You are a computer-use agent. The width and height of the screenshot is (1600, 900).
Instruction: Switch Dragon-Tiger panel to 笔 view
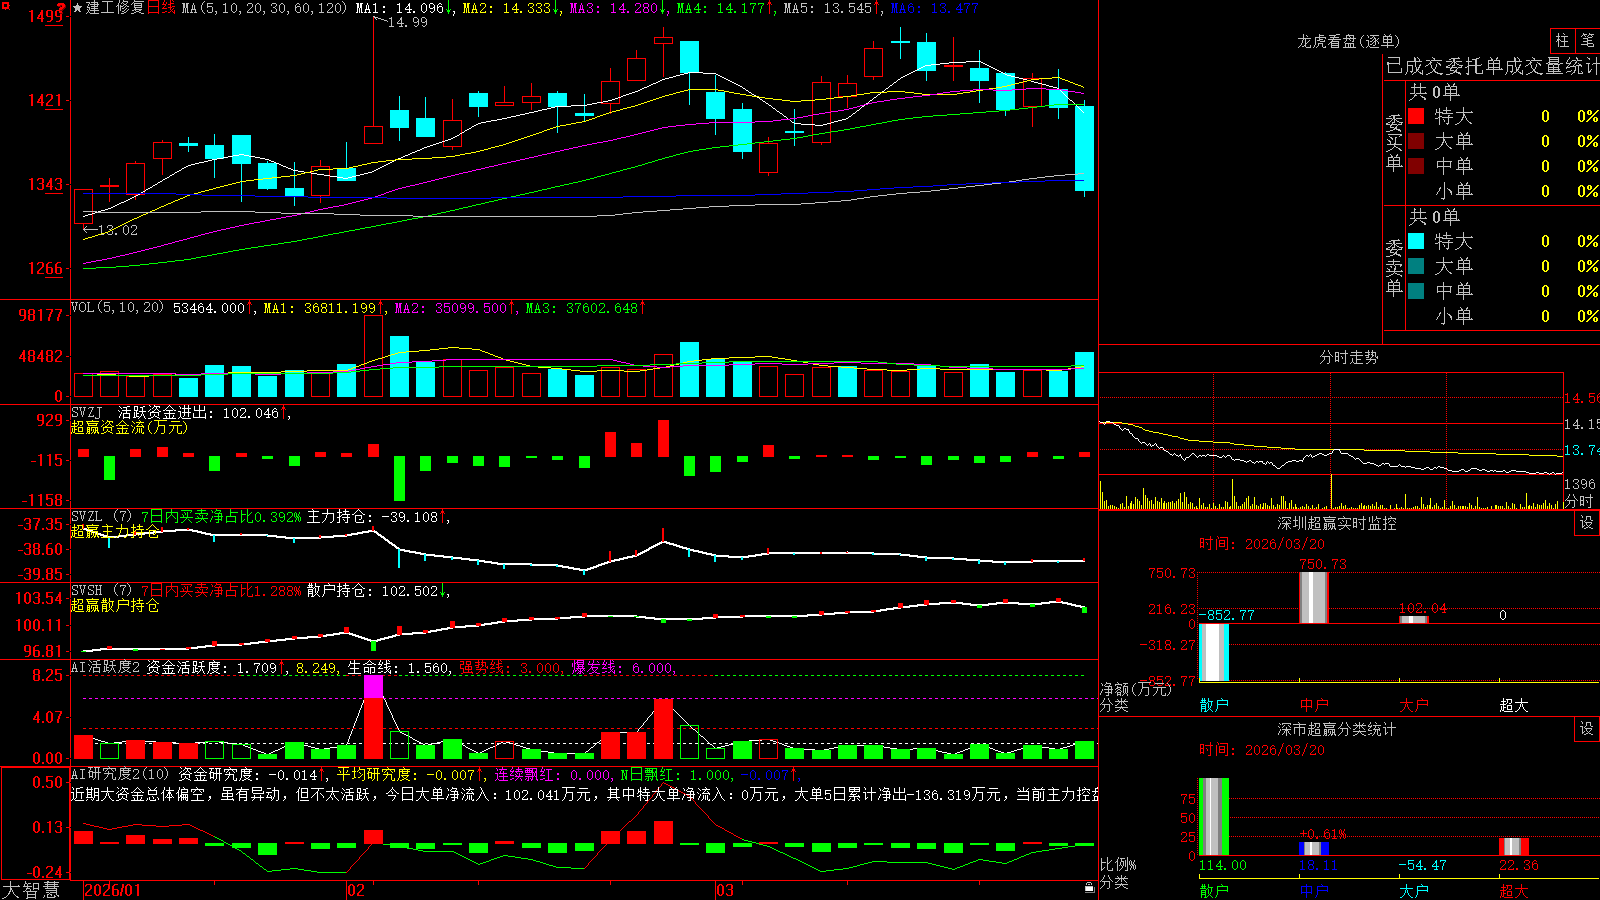click(1587, 41)
